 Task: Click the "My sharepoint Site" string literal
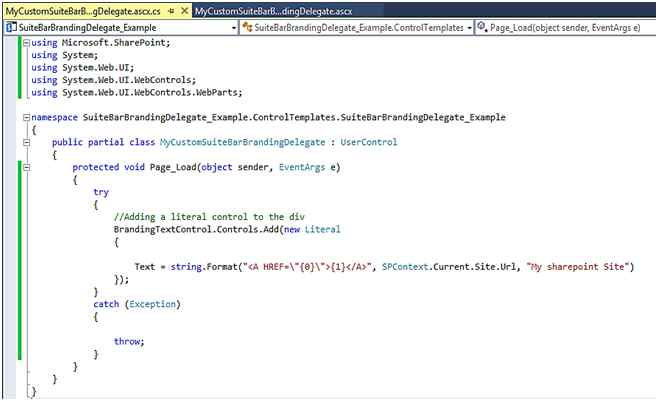(578, 267)
